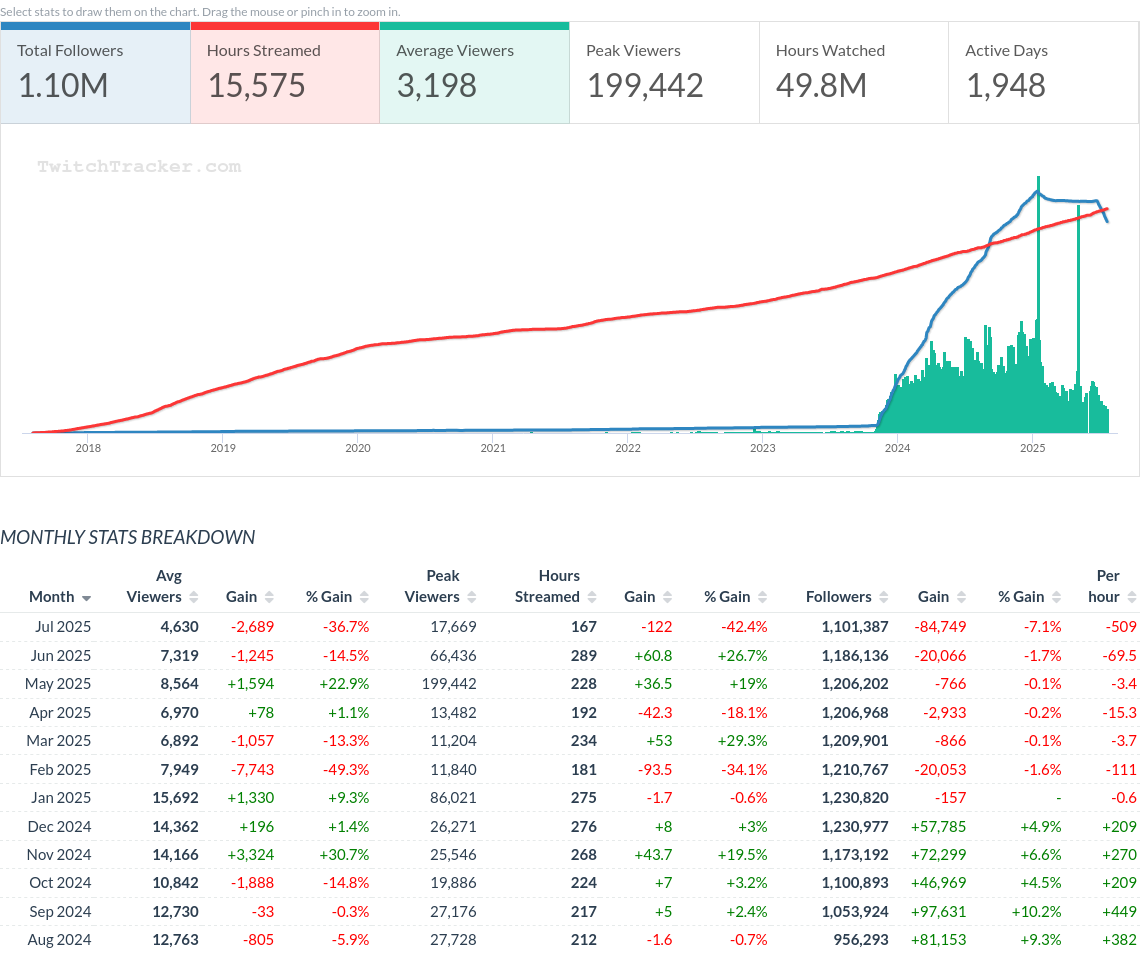Sort by the Gain column right of Followers

point(961,597)
